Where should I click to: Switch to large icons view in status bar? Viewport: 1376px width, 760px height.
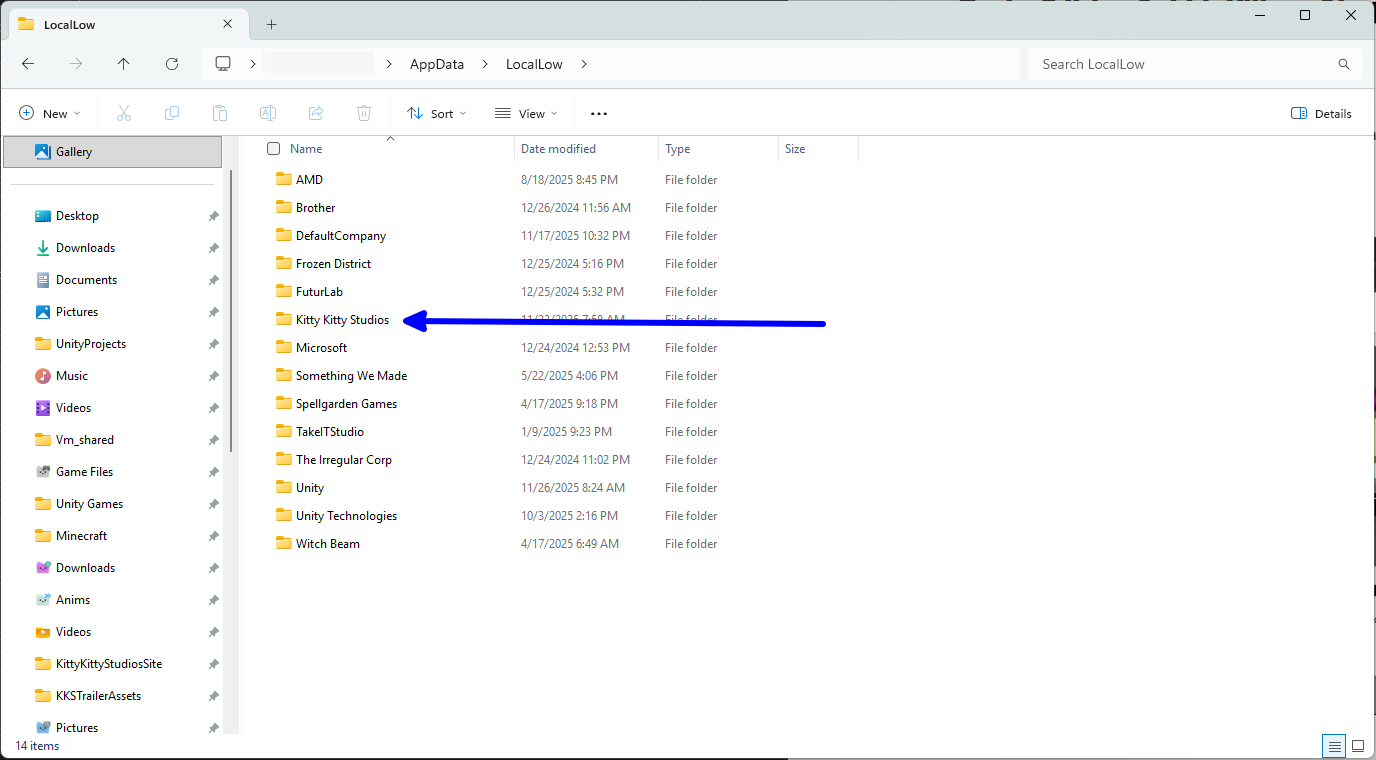point(1358,746)
